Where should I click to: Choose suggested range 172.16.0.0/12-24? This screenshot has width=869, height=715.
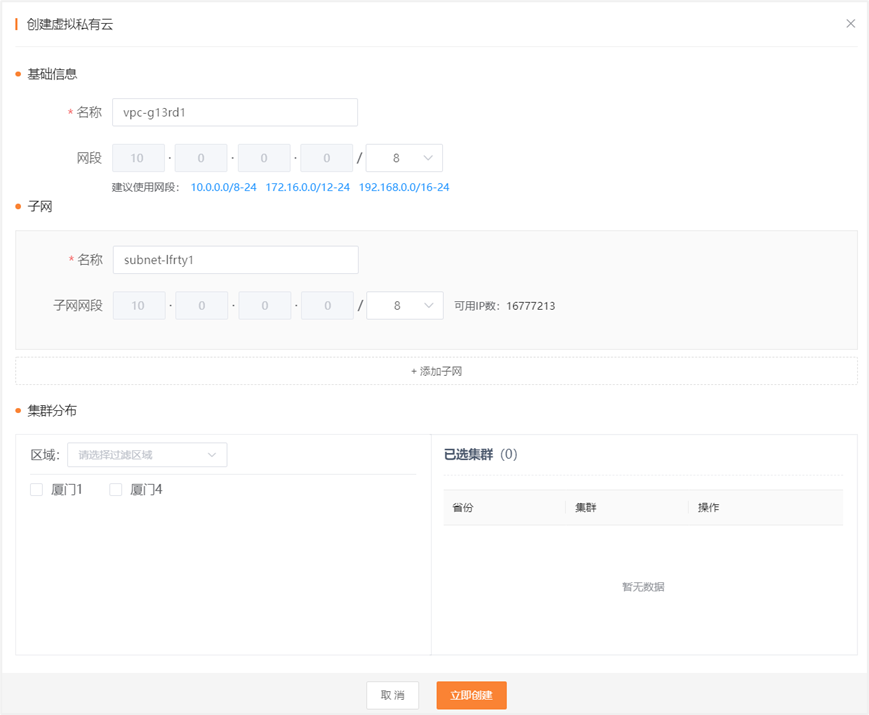click(x=308, y=187)
